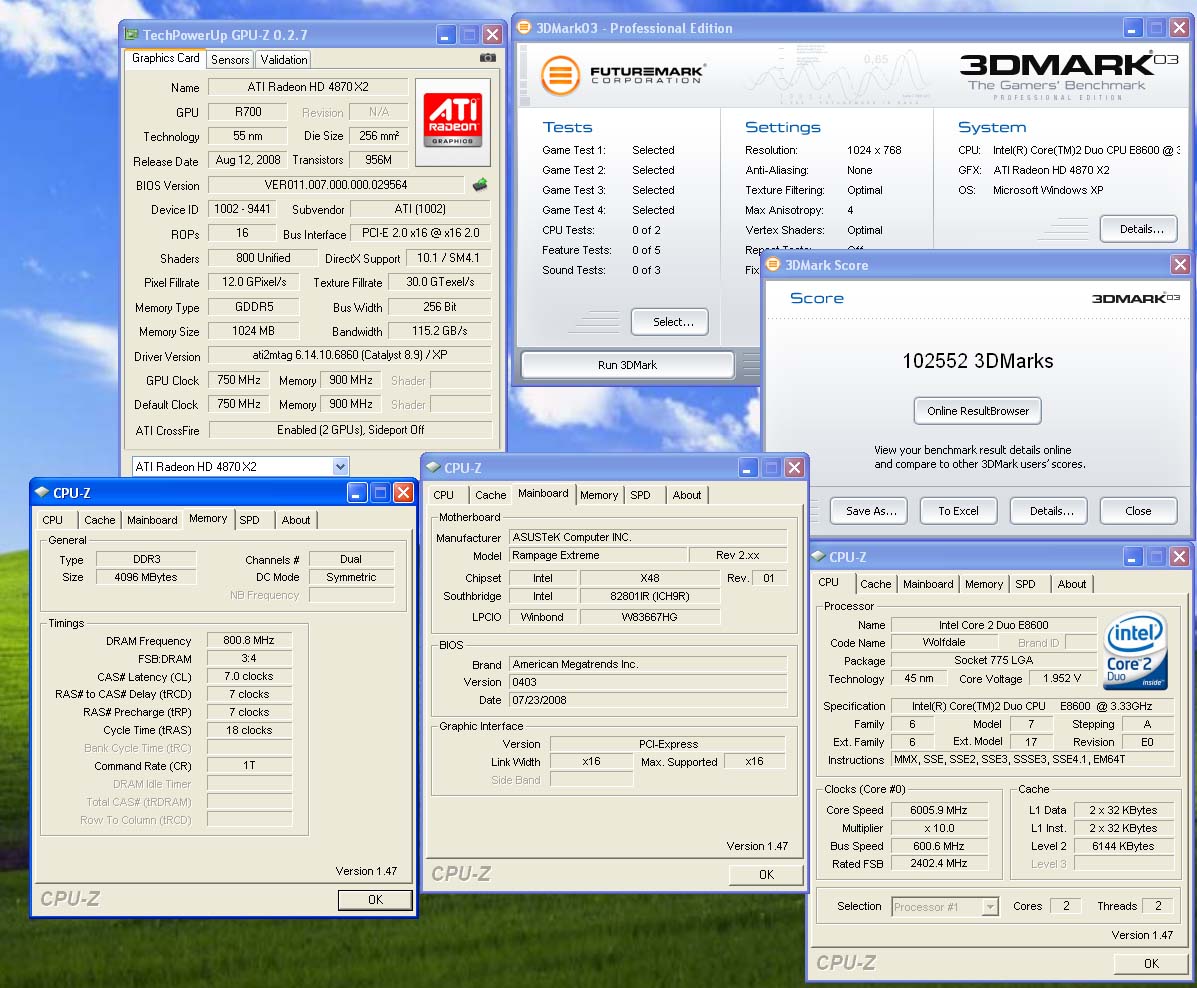Click the Bandwidth value 115.2 GB/s
Image resolution: width=1197 pixels, height=988 pixels.
440,331
